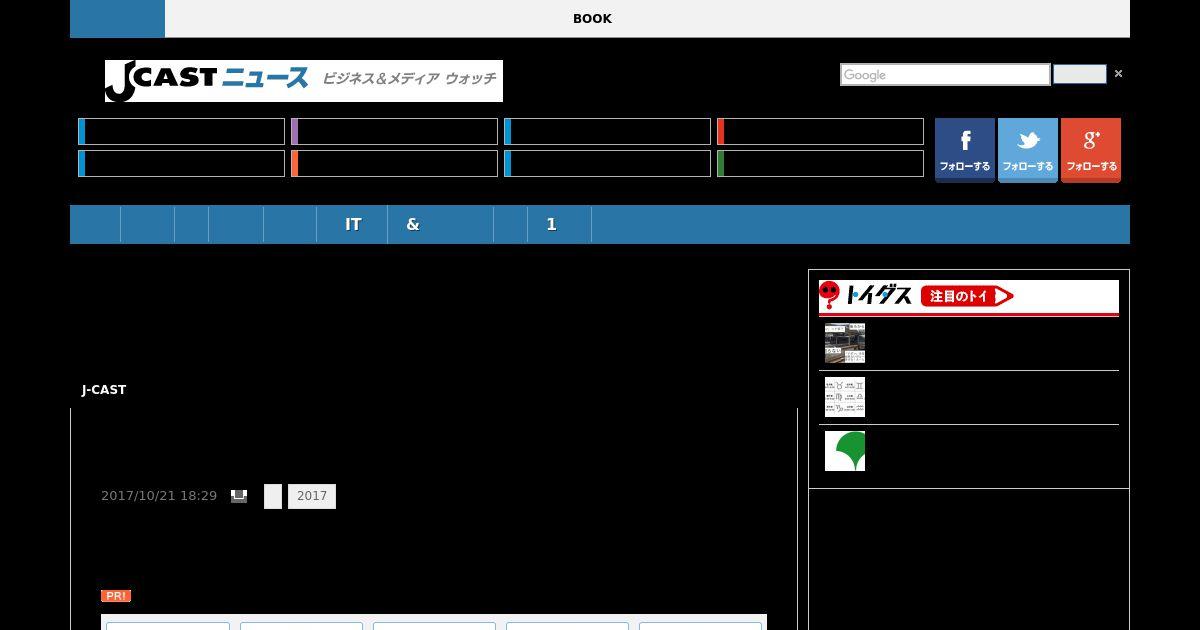The width and height of the screenshot is (1200, 630).
Task: Open the green ginkgo emblem thumbnail
Action: click(845, 451)
